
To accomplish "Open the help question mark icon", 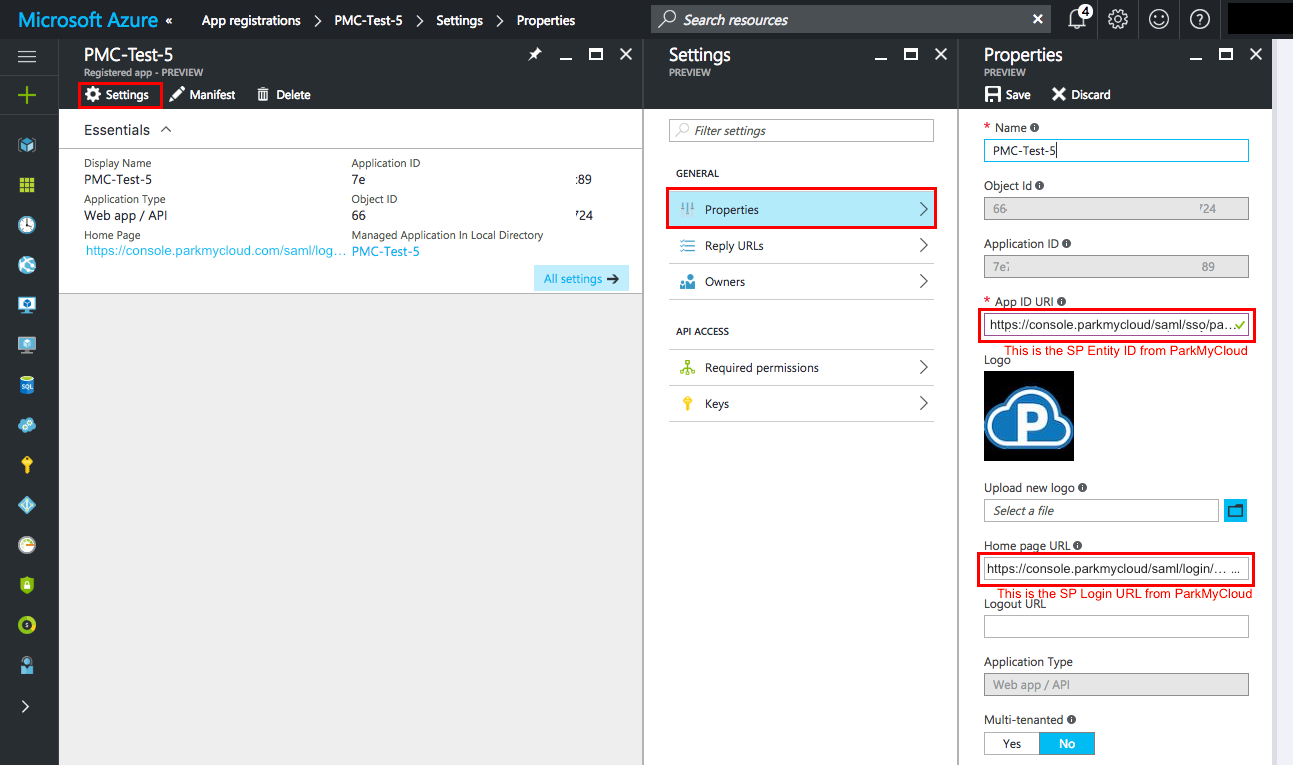I will click(x=1200, y=19).
